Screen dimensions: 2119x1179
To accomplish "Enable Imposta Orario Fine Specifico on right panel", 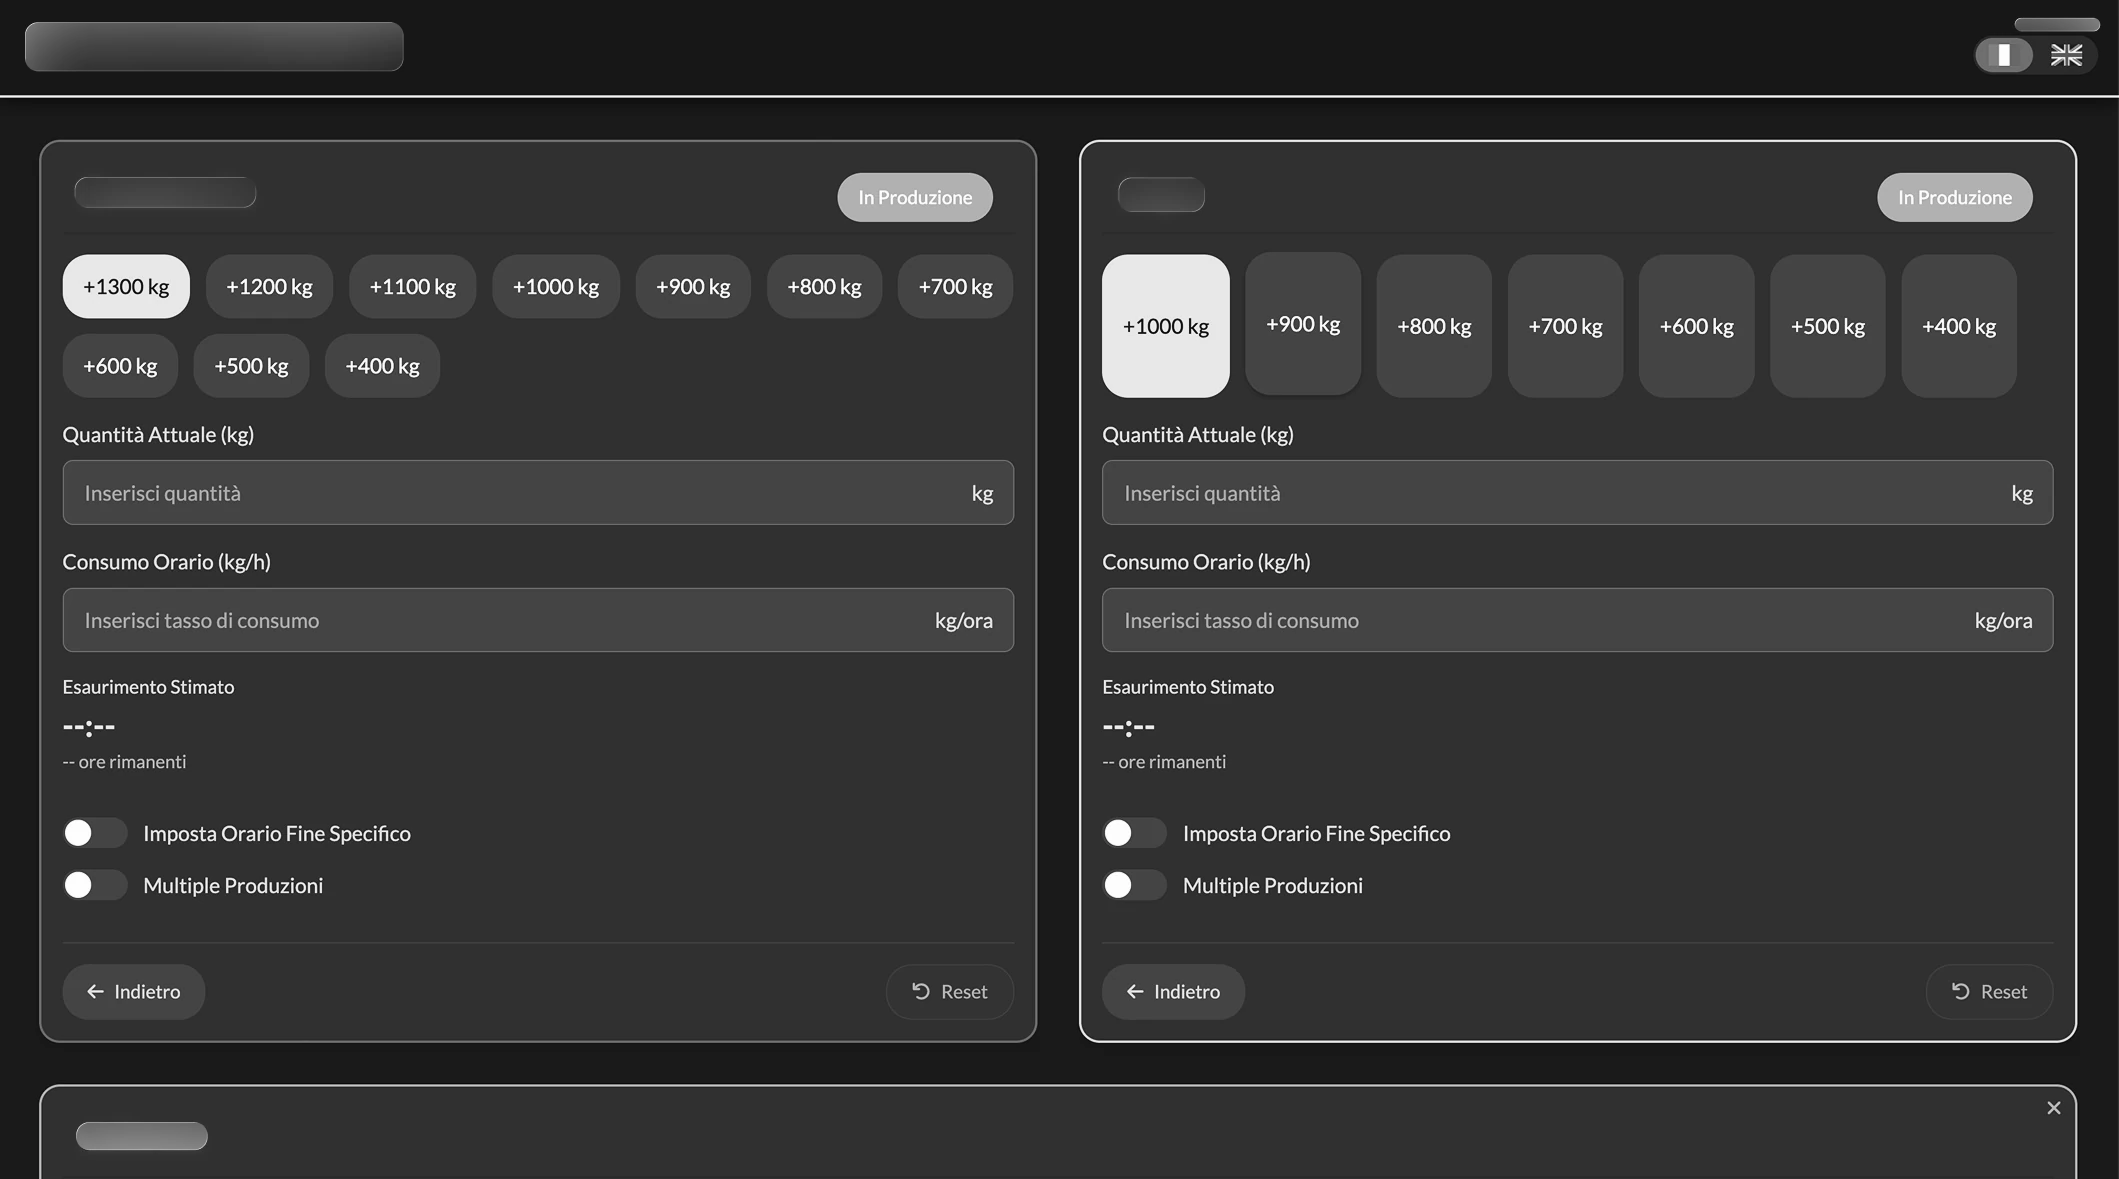I will coord(1134,832).
